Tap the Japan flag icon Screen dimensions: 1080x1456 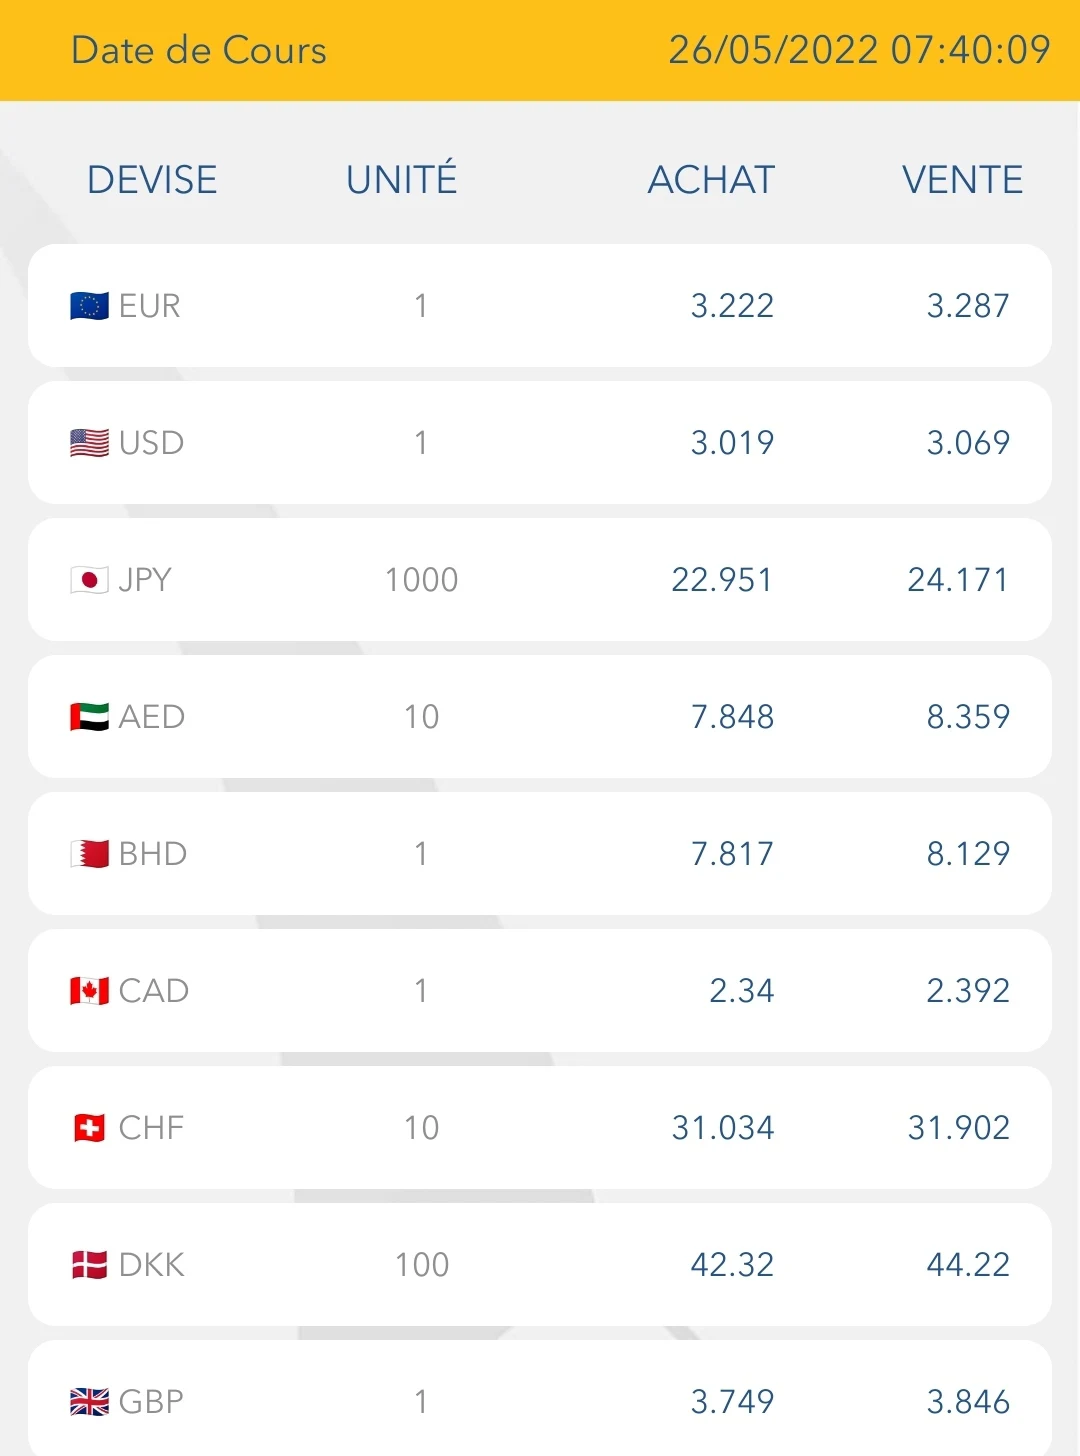[89, 580]
